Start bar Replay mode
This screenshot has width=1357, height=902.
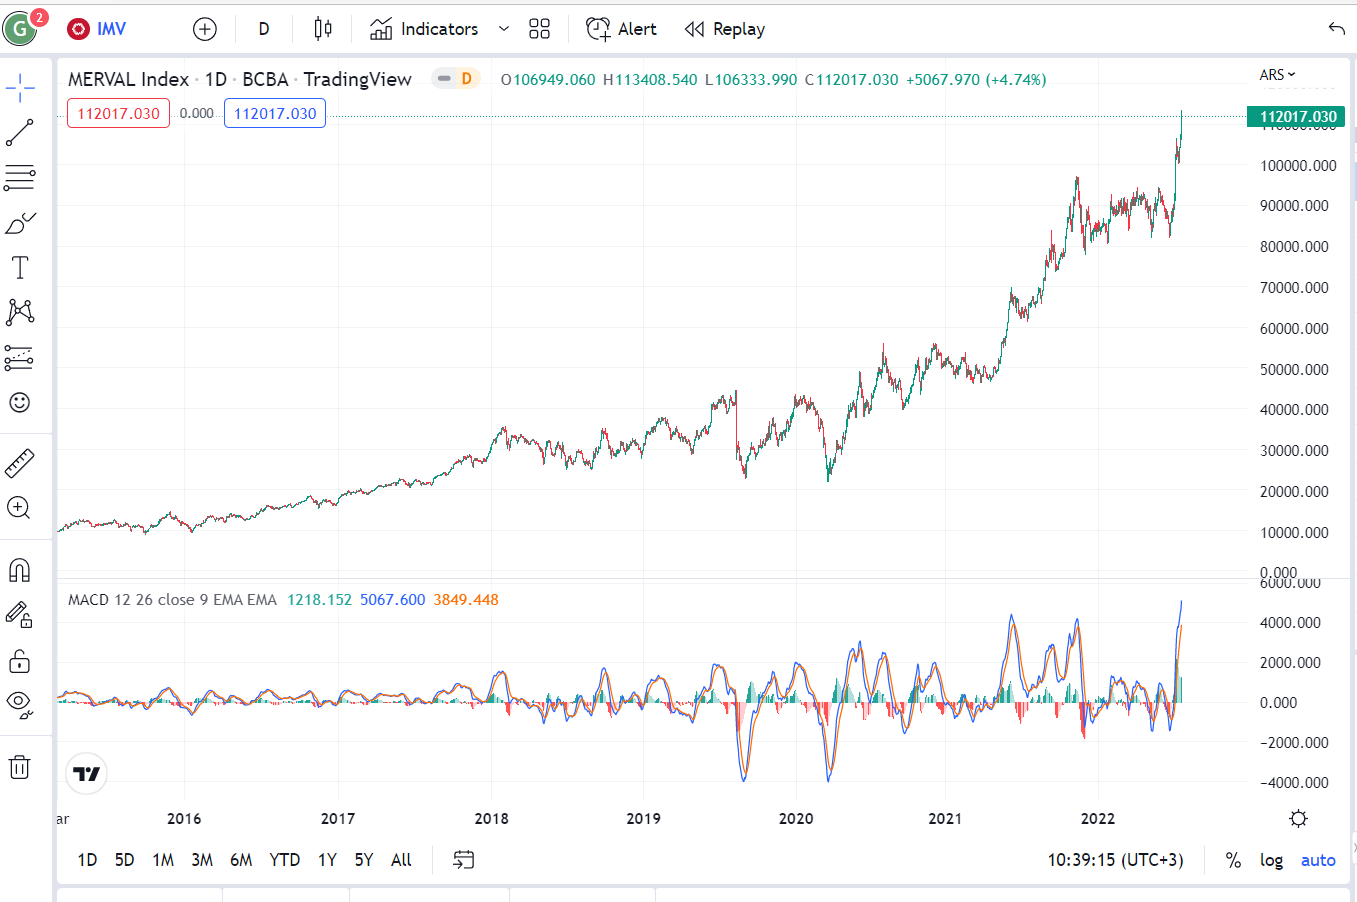[725, 29]
